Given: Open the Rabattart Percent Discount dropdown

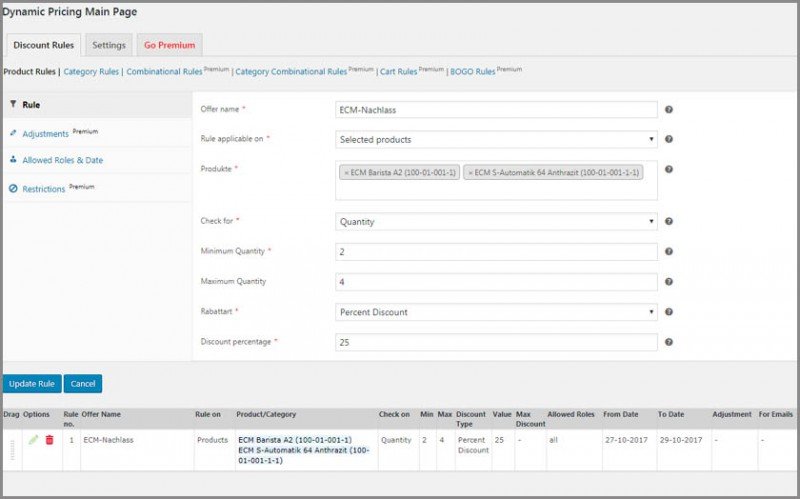Looking at the screenshot, I should [x=496, y=312].
